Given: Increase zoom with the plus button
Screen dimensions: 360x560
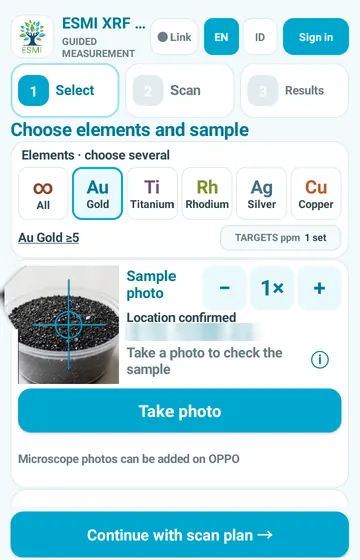Looking at the screenshot, I should click(319, 288).
